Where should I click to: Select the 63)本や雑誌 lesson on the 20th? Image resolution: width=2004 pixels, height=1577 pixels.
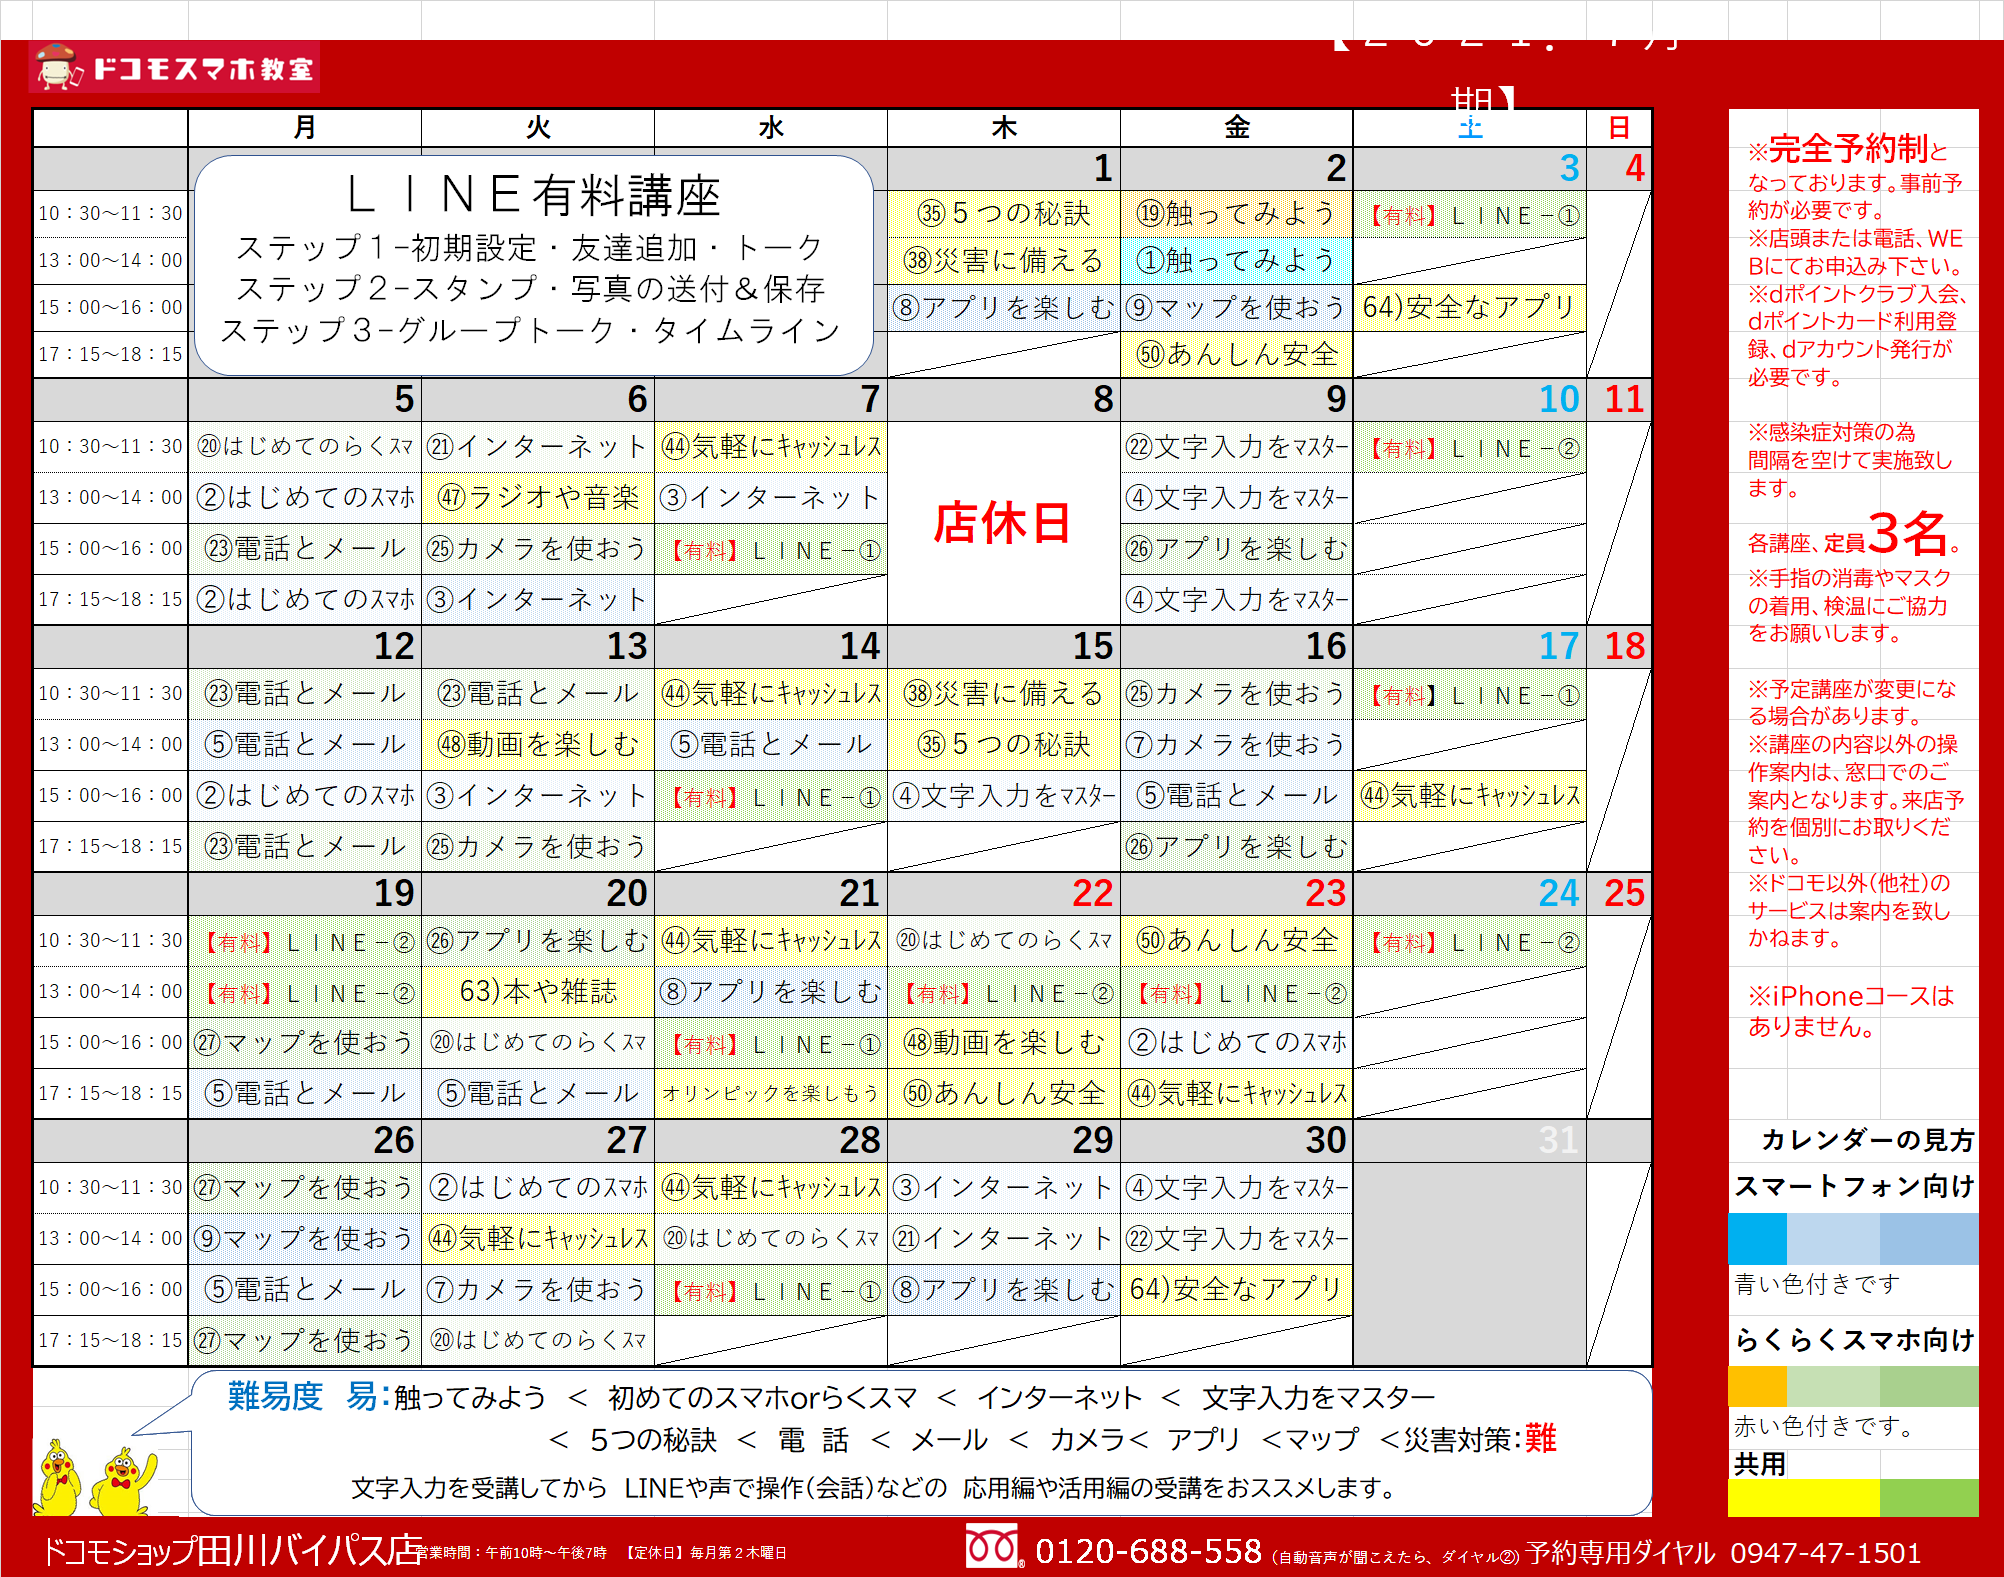pos(538,992)
